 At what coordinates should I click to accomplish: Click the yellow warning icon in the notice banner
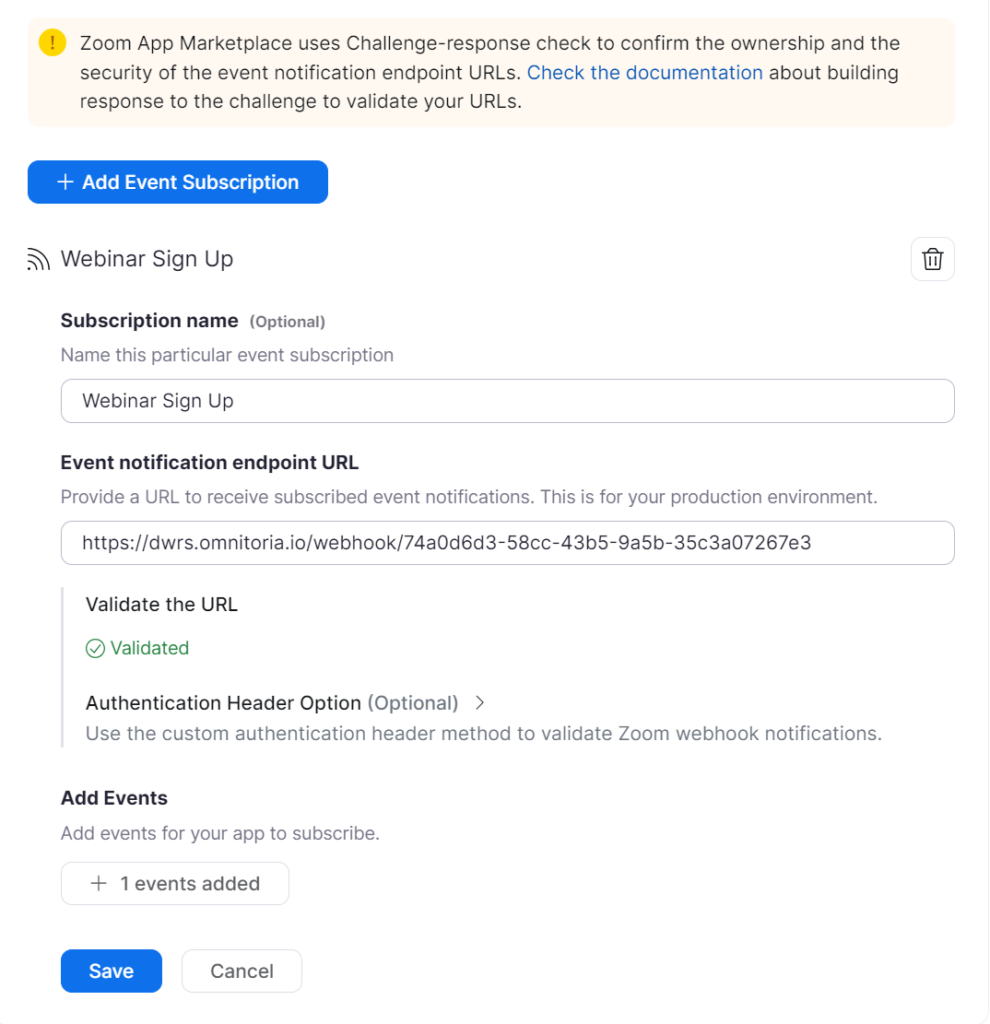click(x=51, y=43)
